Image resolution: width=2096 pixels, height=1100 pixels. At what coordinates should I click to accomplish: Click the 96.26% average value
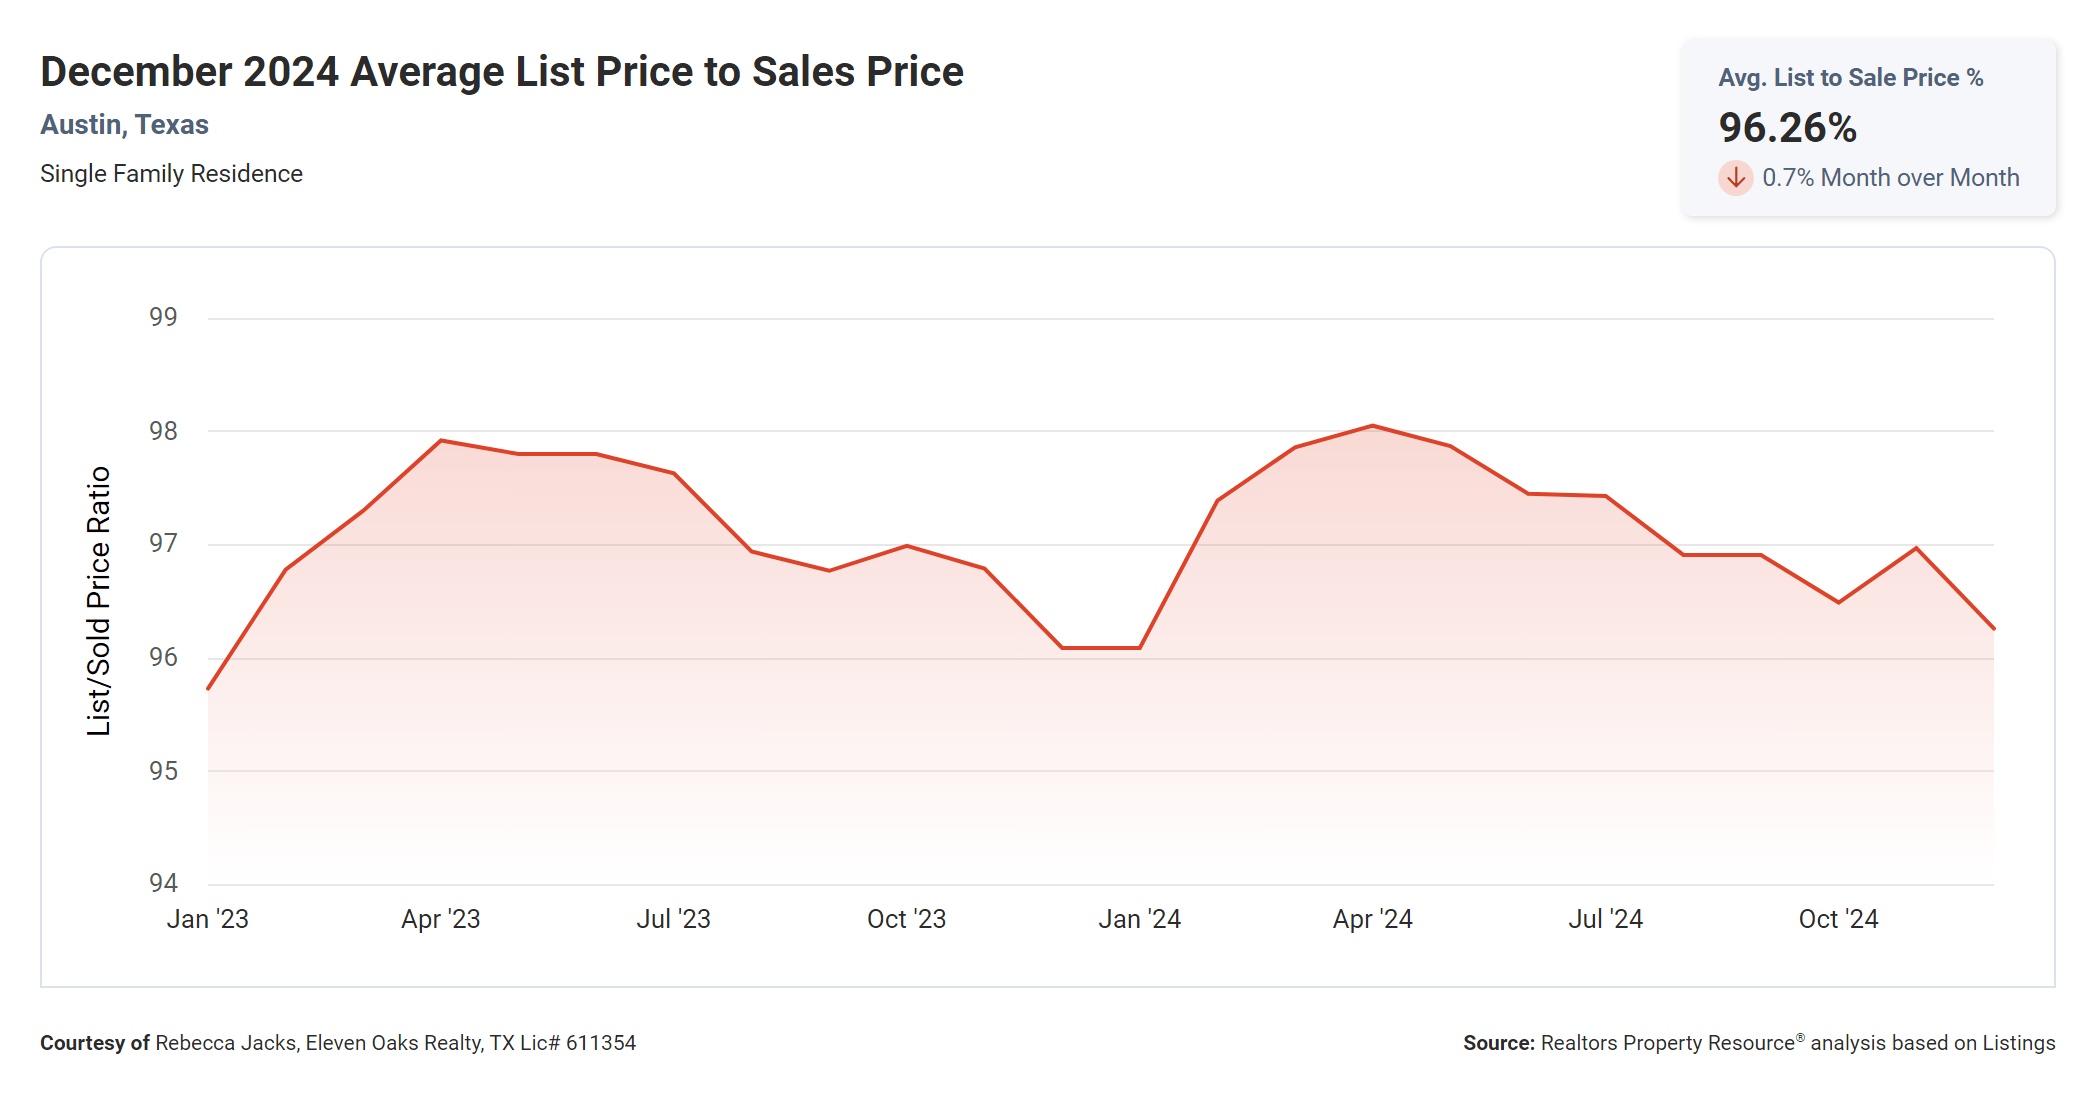pyautogui.click(x=1787, y=128)
